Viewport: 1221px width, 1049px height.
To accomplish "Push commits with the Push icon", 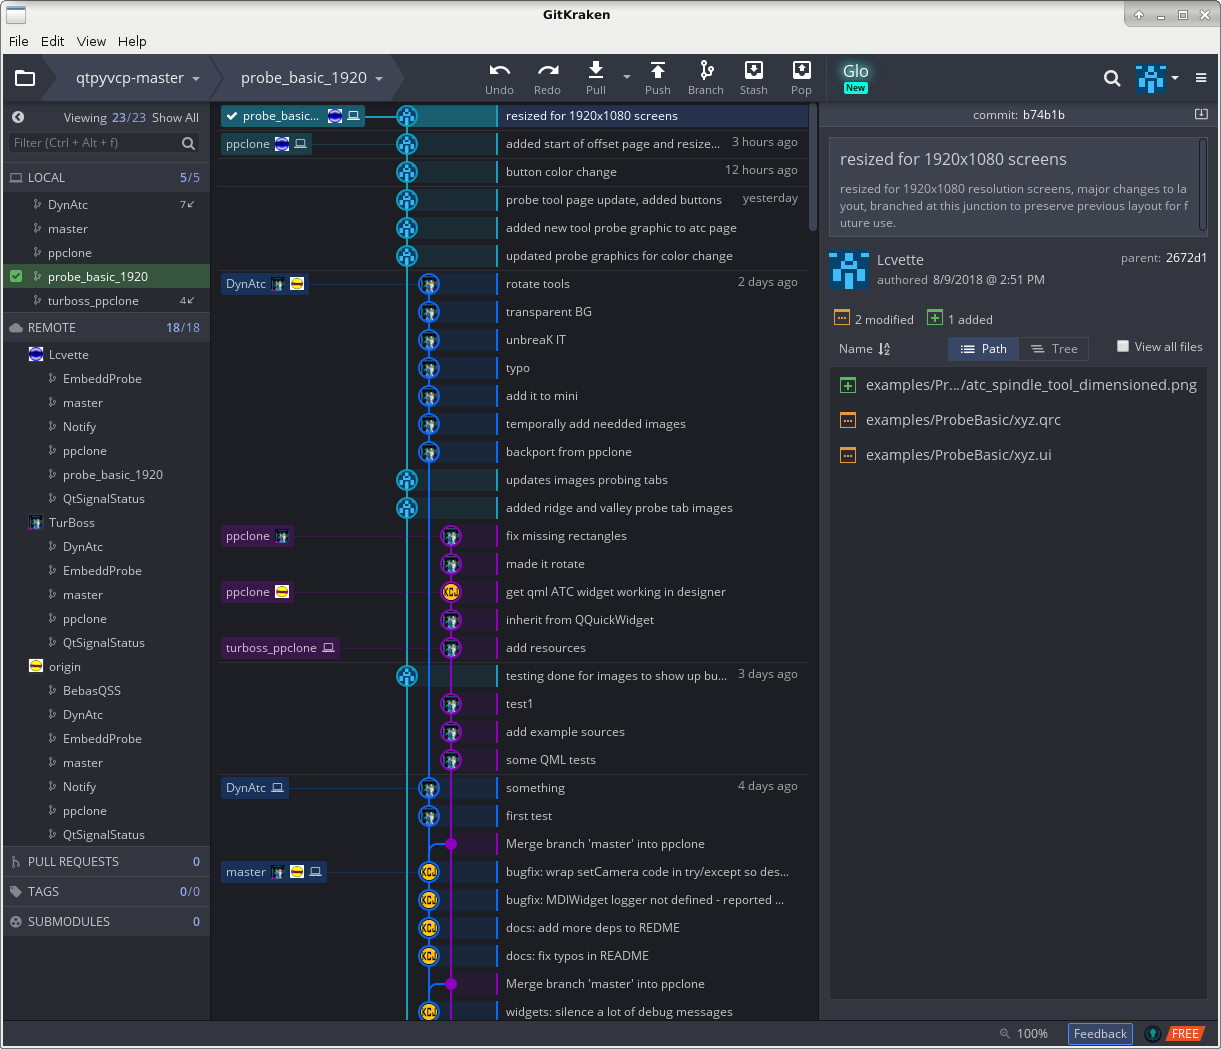I will (x=657, y=69).
